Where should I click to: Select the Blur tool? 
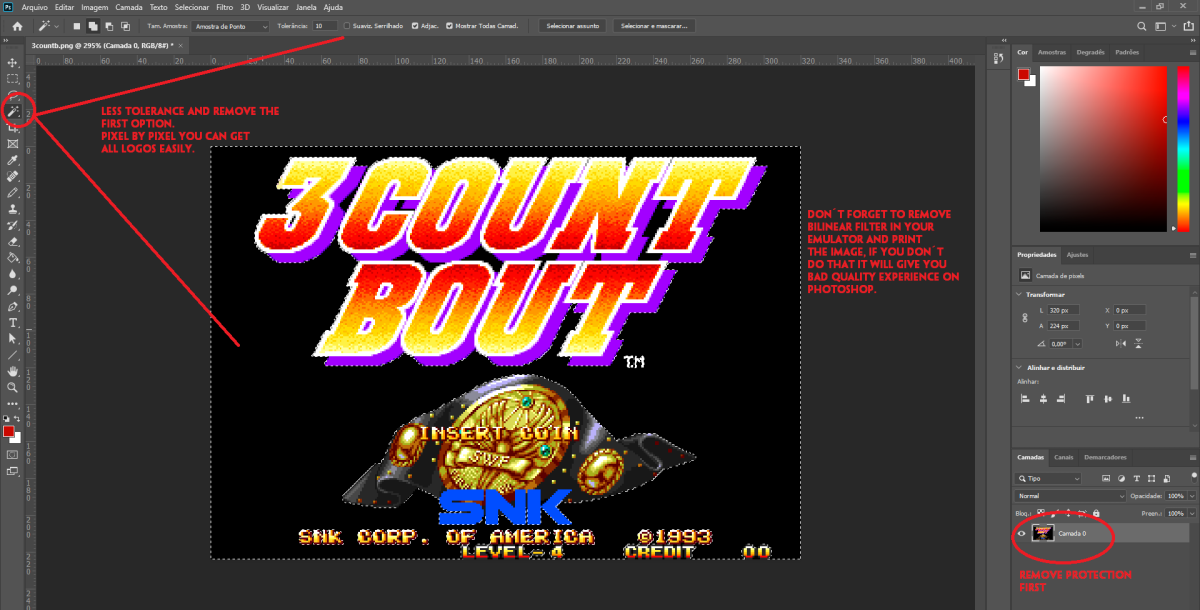click(13, 273)
